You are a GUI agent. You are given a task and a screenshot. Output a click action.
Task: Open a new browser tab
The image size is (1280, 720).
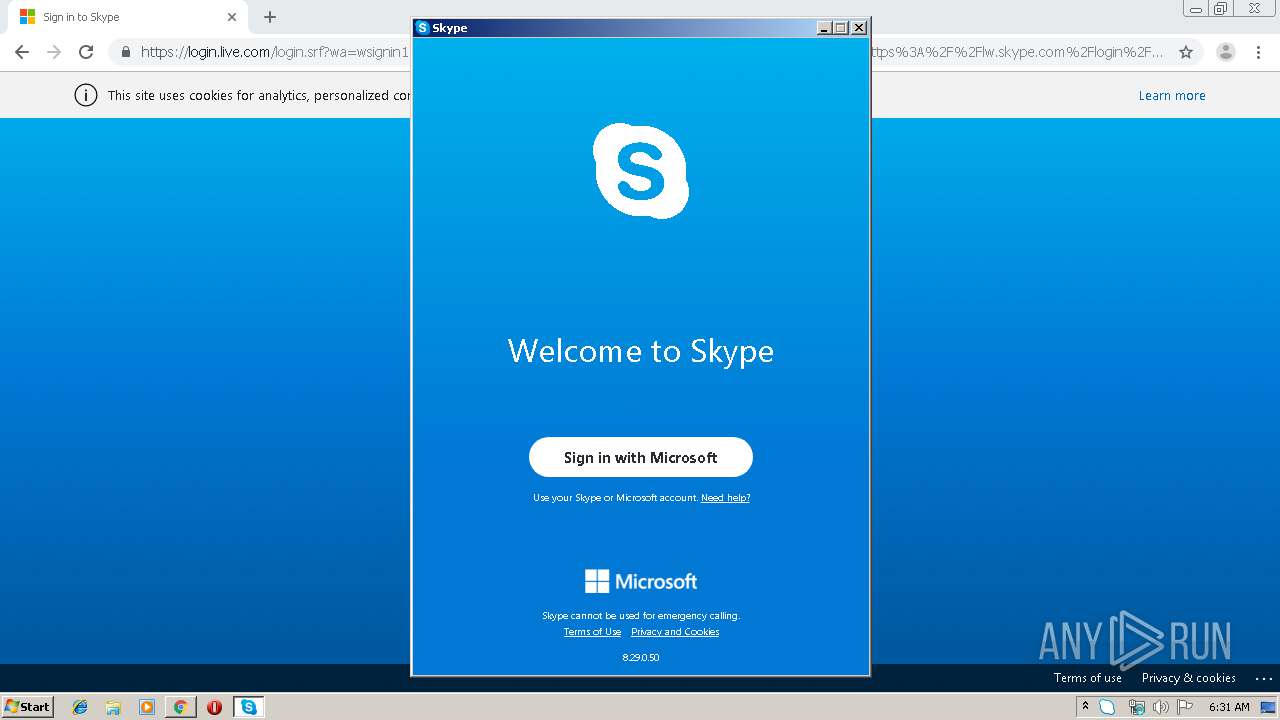tap(270, 17)
